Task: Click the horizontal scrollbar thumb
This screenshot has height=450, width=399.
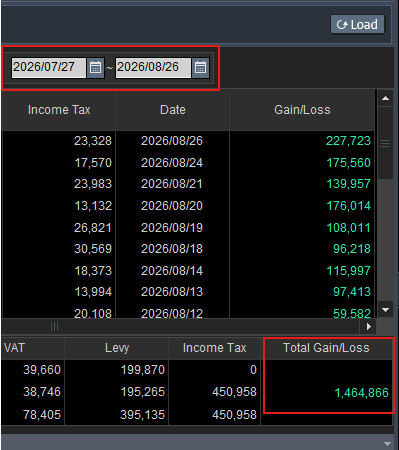Action: tap(54, 327)
